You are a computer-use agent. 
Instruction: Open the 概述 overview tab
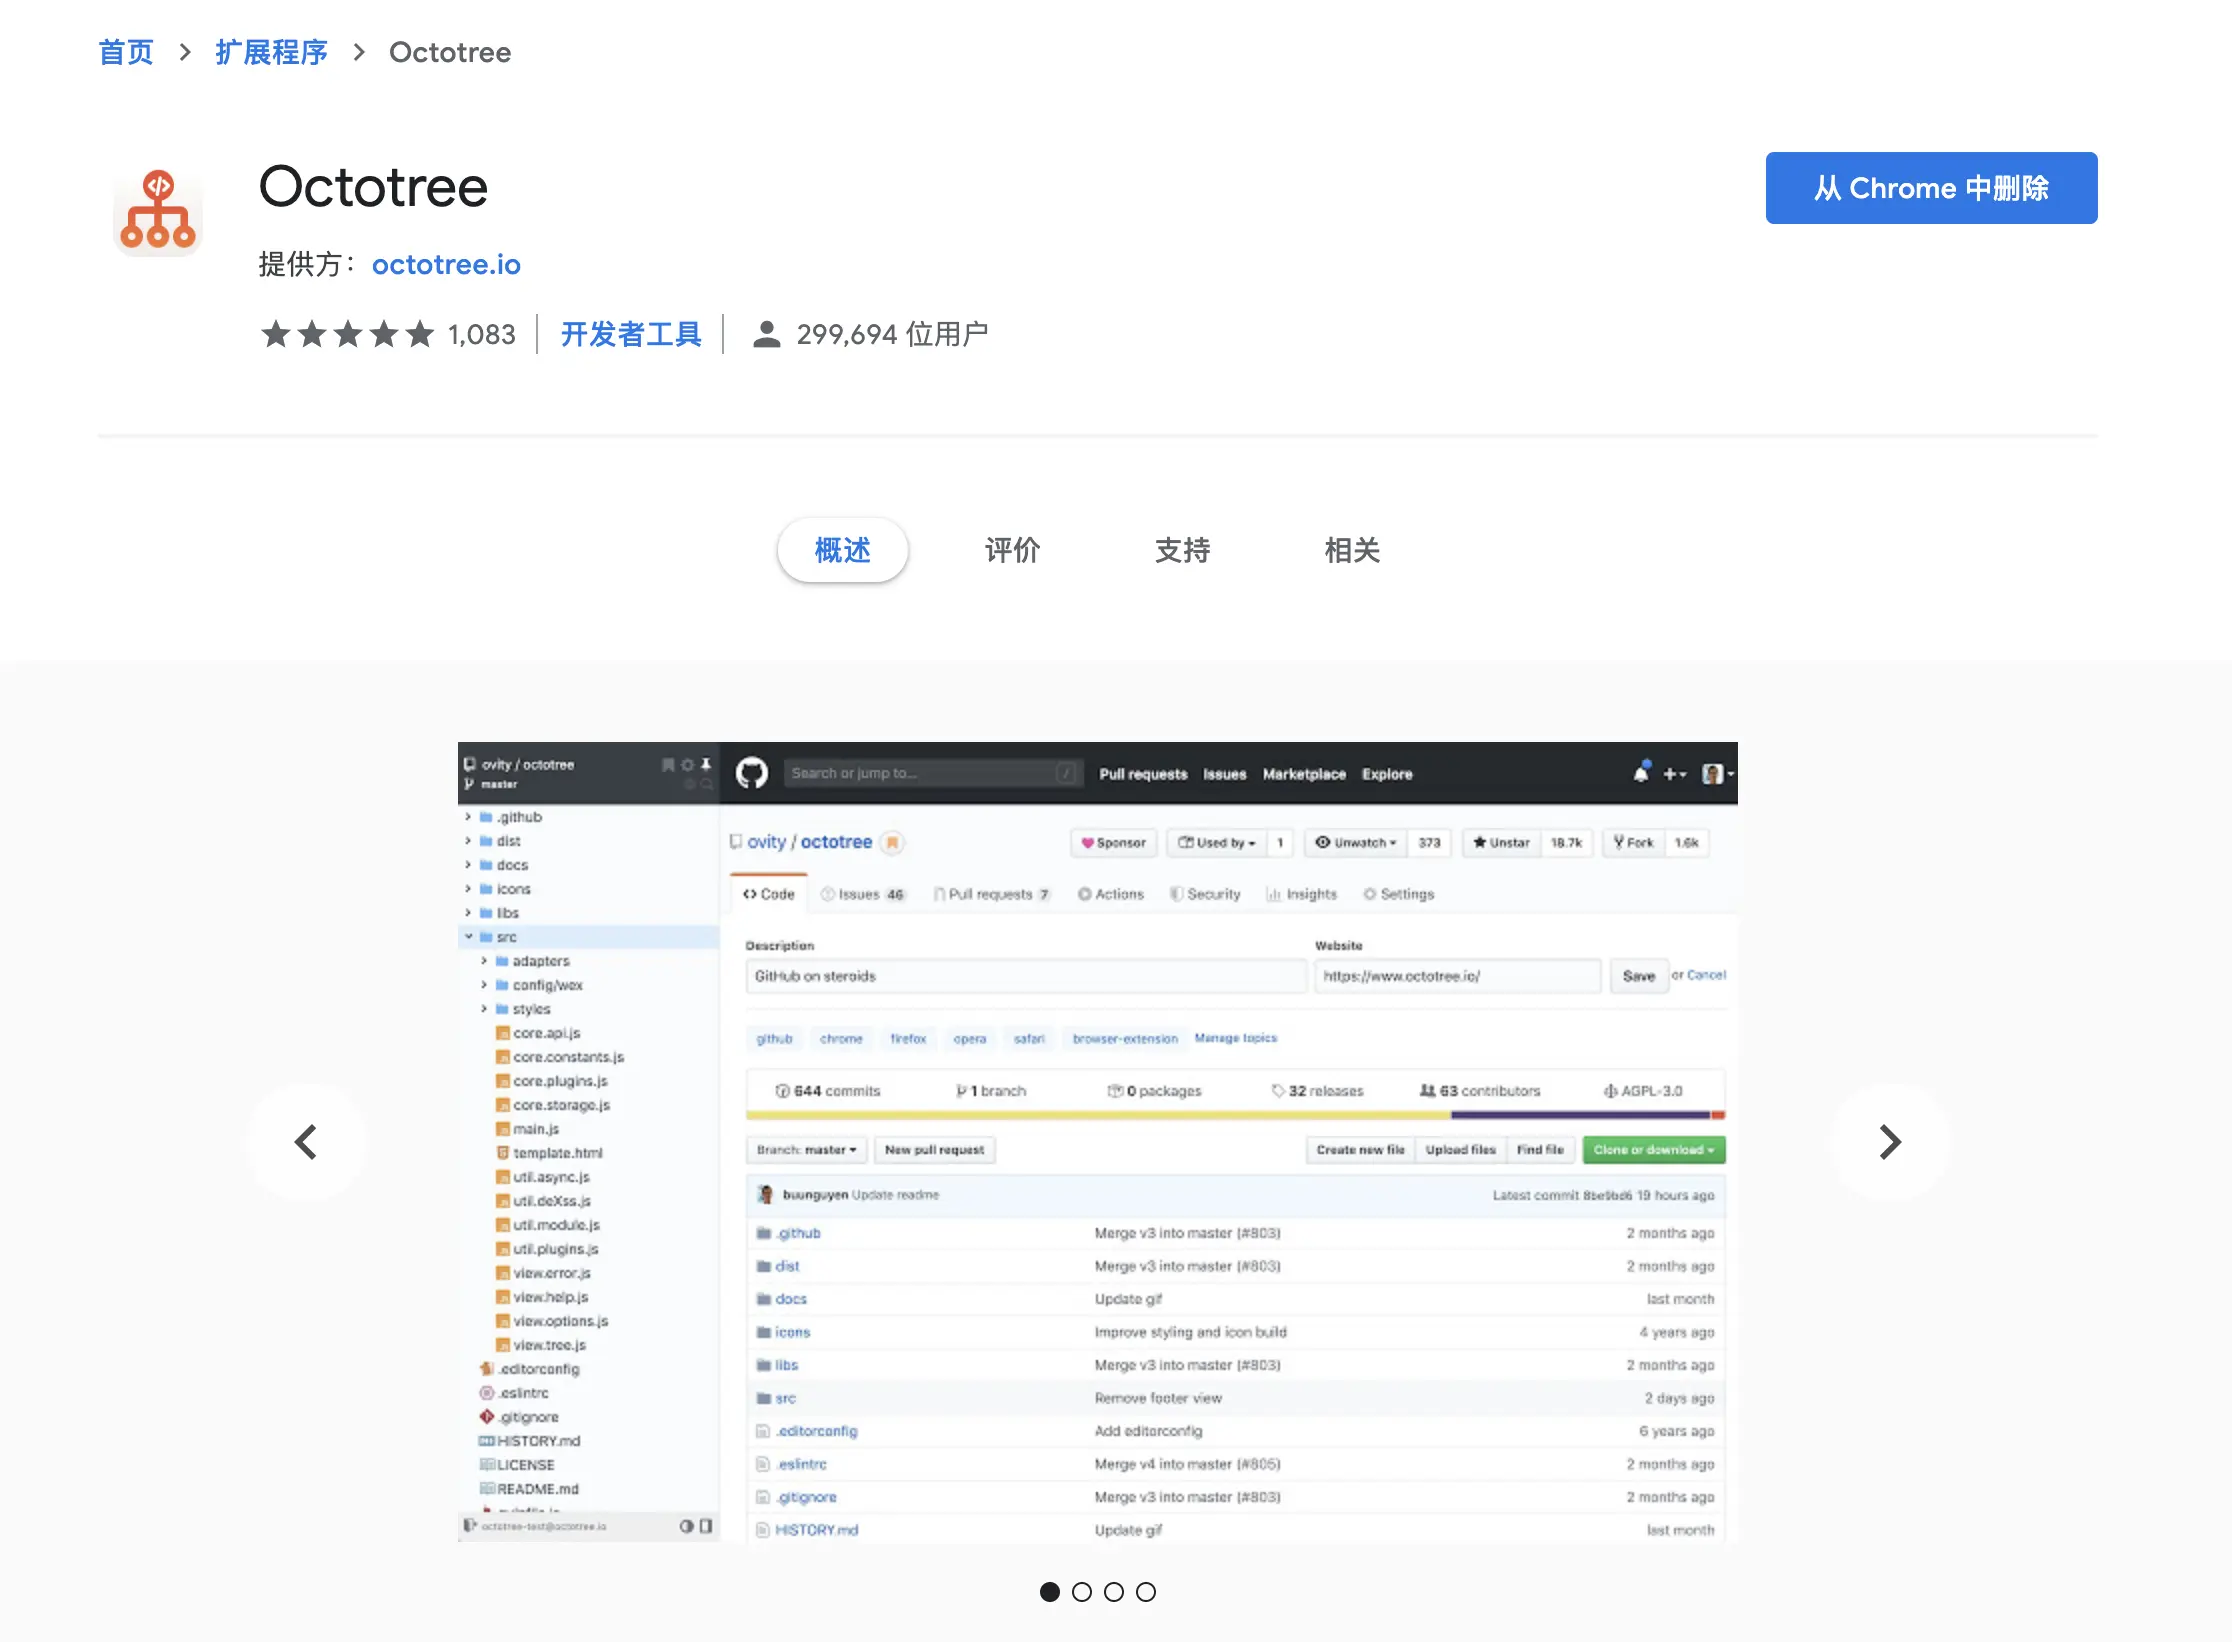click(x=842, y=550)
